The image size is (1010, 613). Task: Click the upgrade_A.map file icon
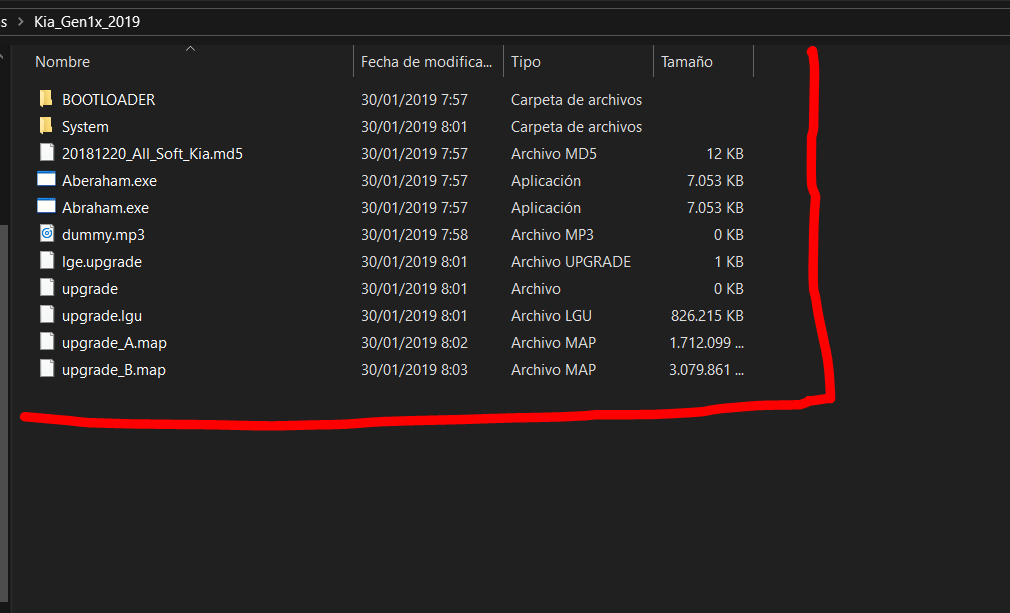[46, 342]
